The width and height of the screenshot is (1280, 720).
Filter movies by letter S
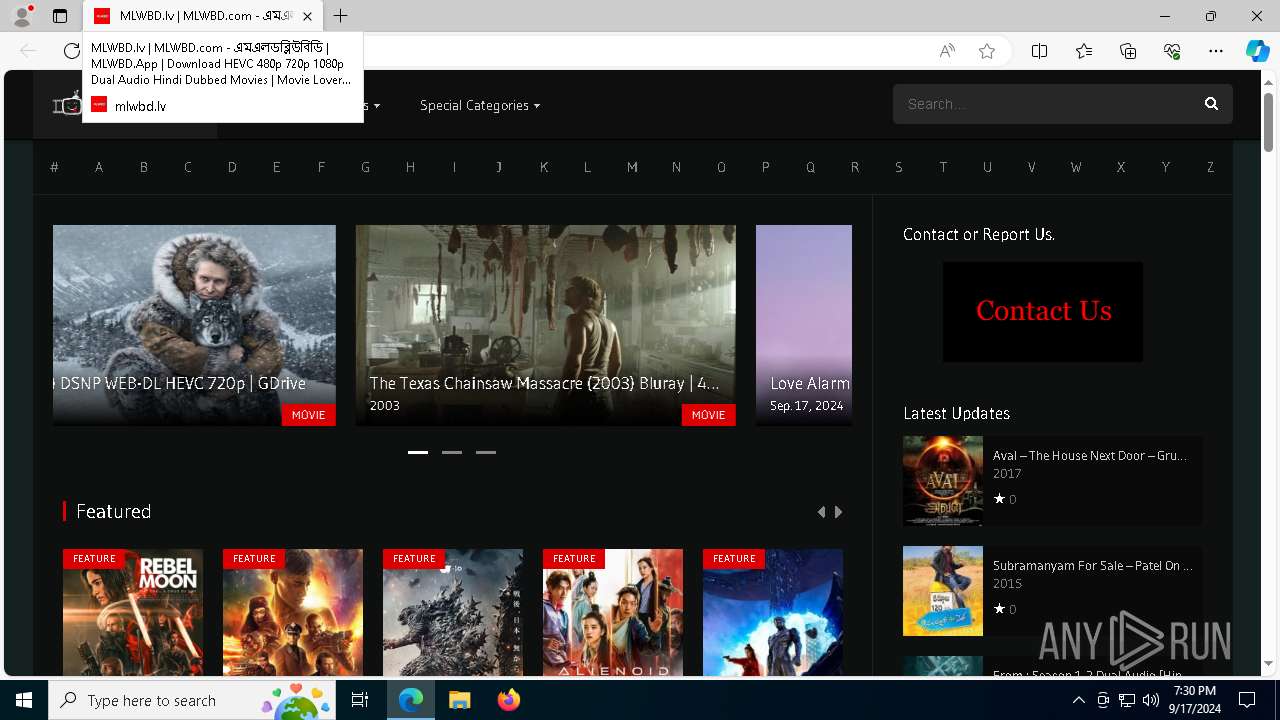click(x=899, y=167)
